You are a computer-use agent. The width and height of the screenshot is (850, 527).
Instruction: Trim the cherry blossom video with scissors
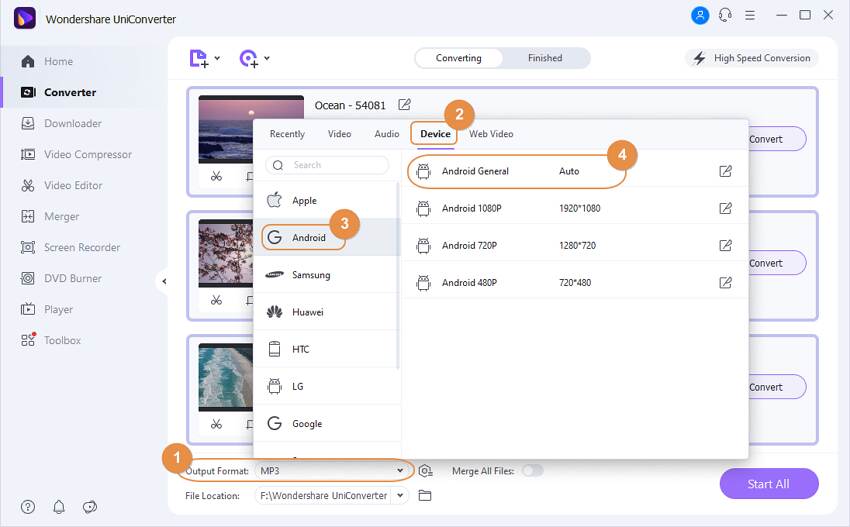coord(216,300)
